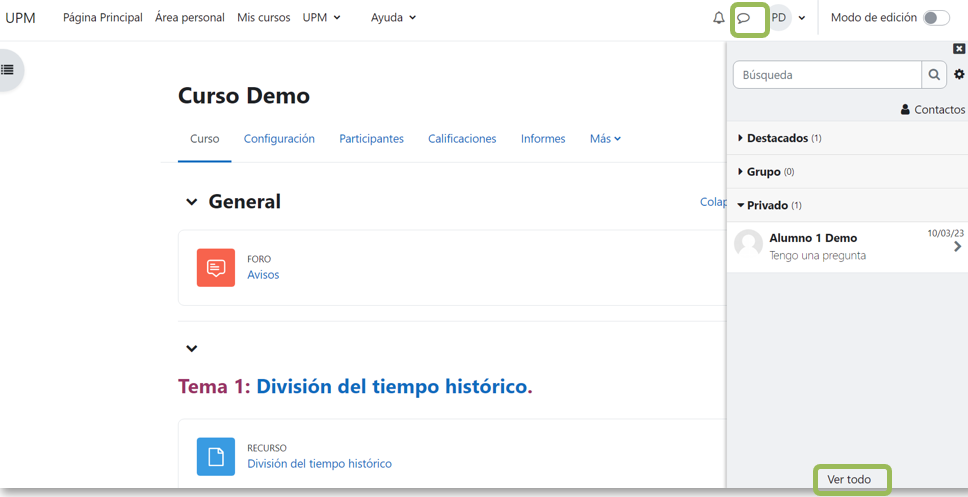Open the Ayuda dropdown menu
The height and width of the screenshot is (497, 968).
[x=393, y=18]
